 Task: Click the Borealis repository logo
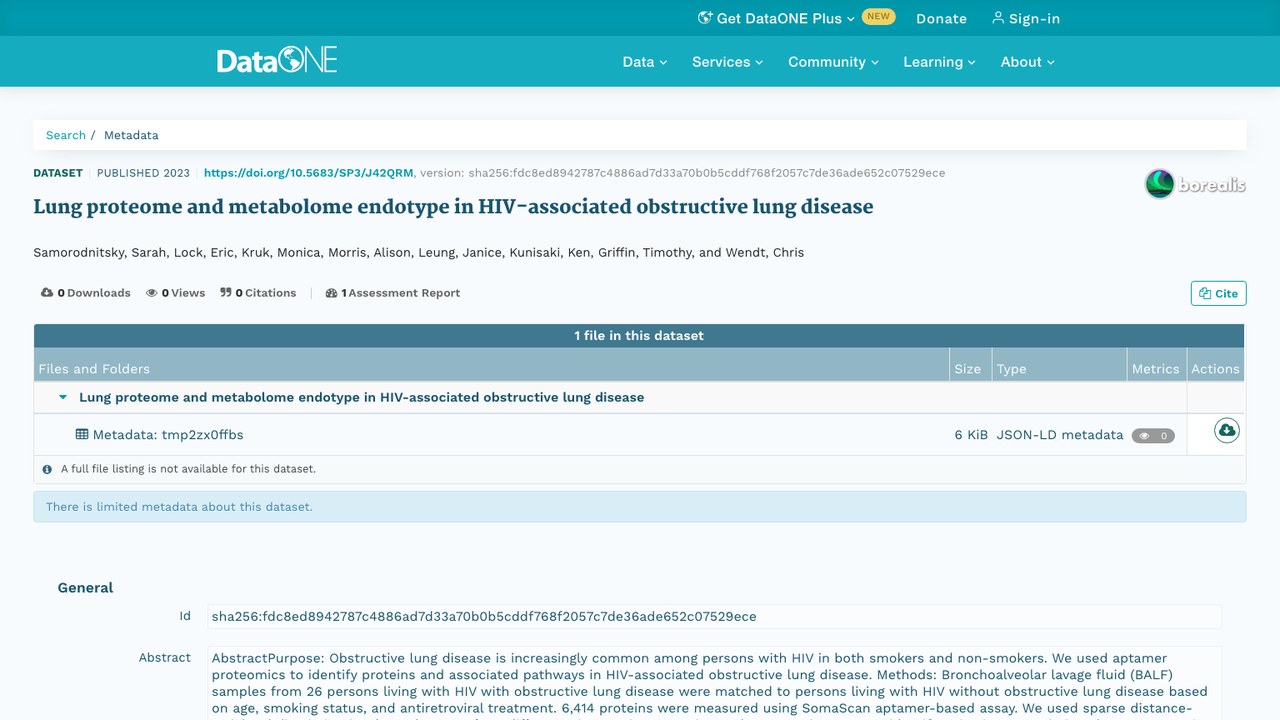1195,184
